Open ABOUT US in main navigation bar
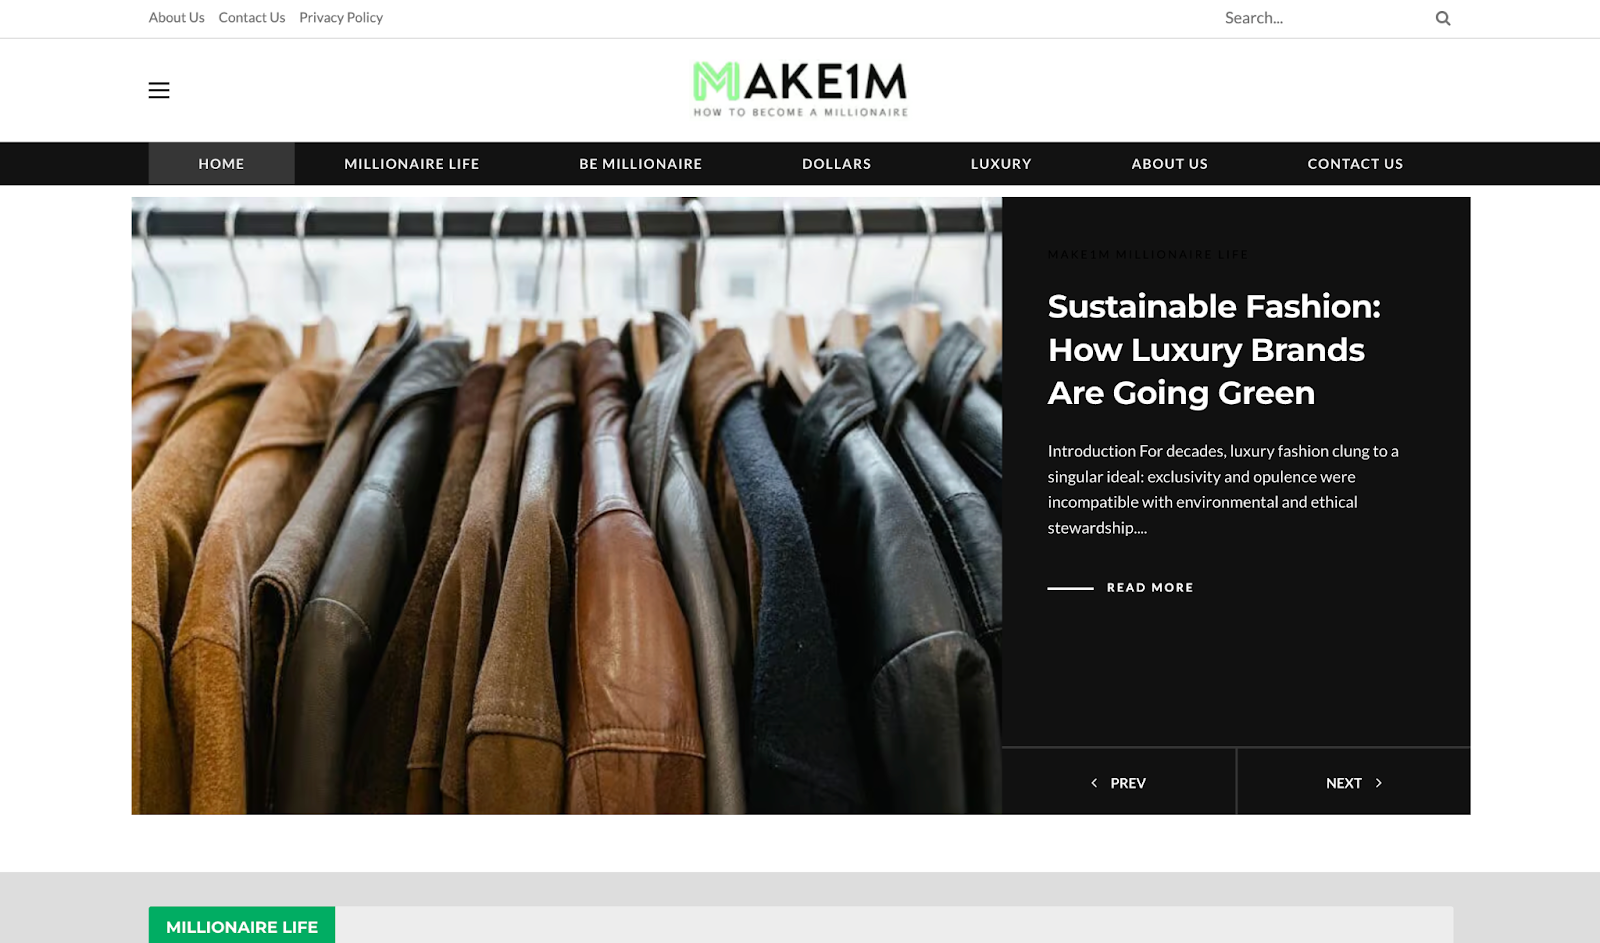Image resolution: width=1600 pixels, height=943 pixels. tap(1170, 163)
